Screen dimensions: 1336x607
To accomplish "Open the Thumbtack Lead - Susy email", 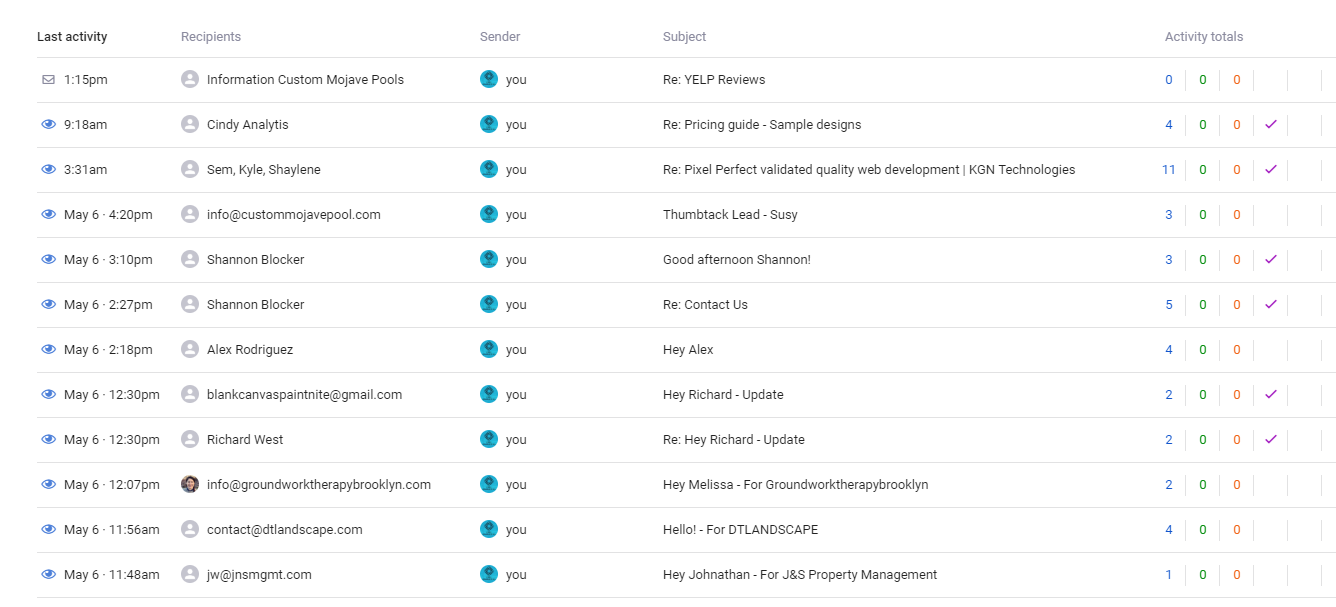I will 730,215.
